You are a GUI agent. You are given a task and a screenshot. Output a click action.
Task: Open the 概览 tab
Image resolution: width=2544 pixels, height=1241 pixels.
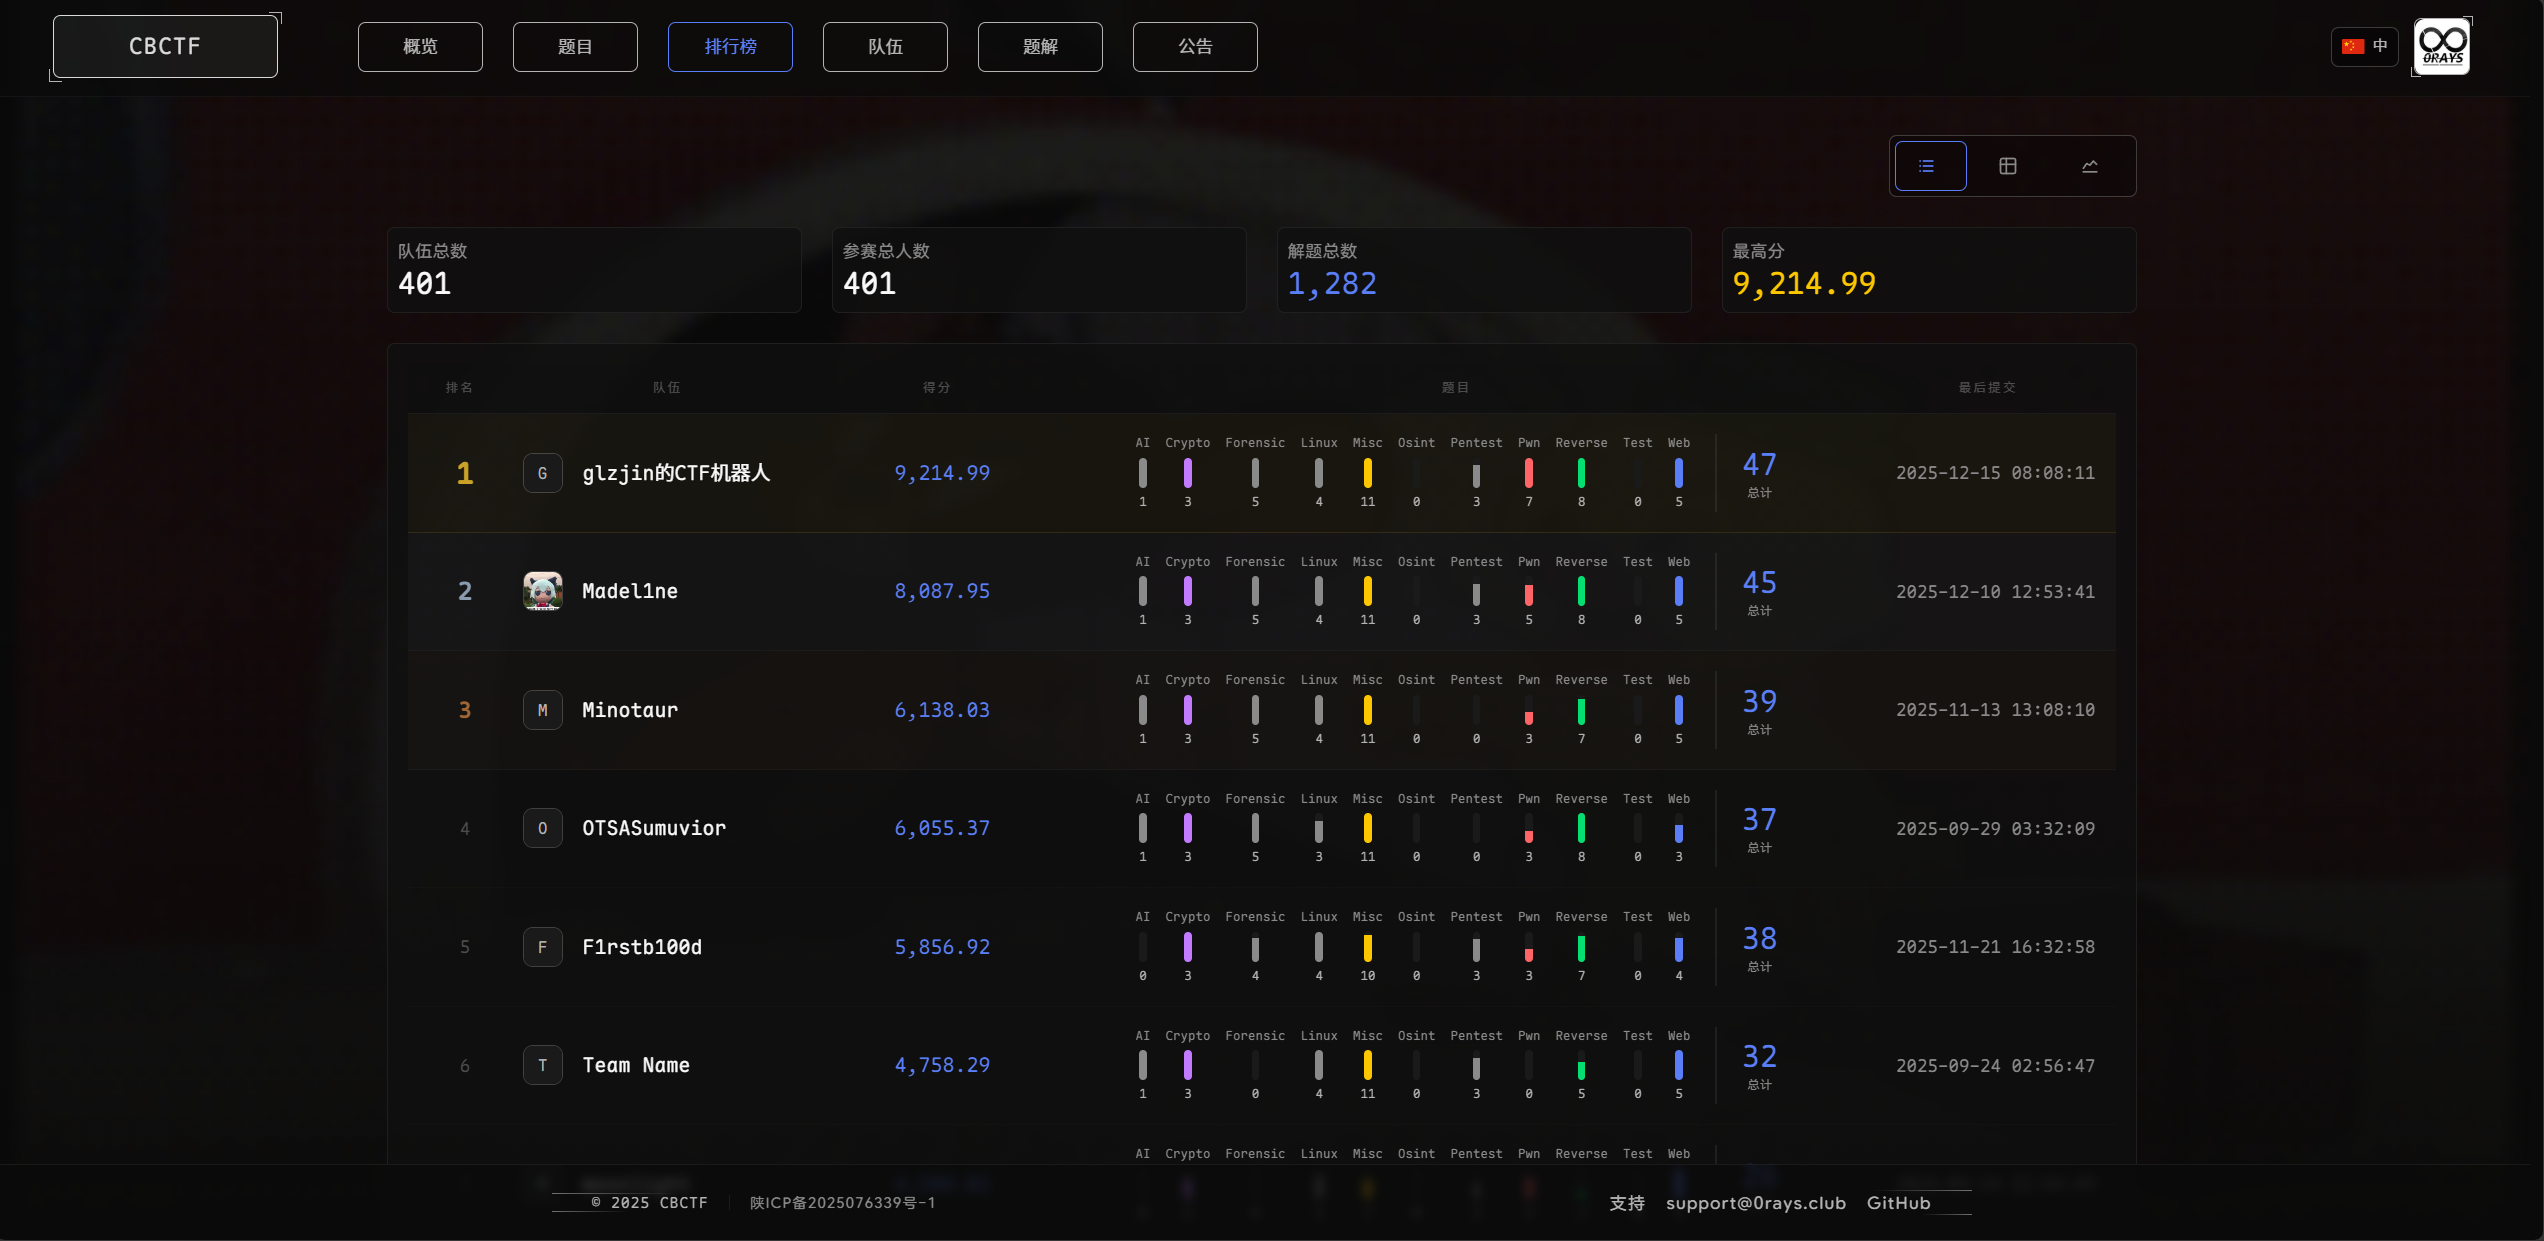[420, 47]
